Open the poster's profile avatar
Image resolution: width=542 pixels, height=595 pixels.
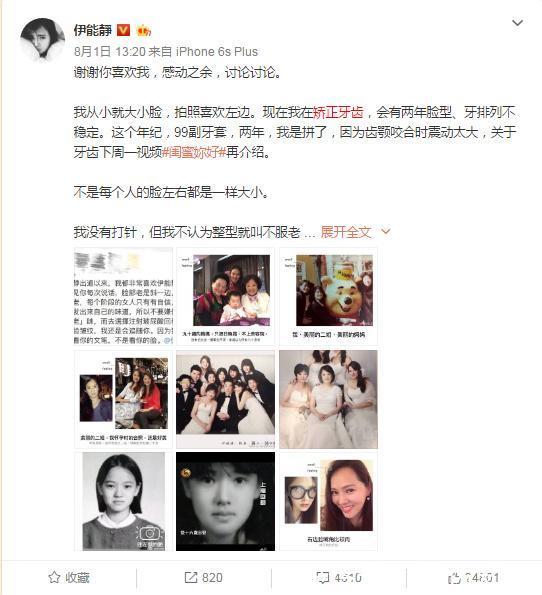coord(42,40)
